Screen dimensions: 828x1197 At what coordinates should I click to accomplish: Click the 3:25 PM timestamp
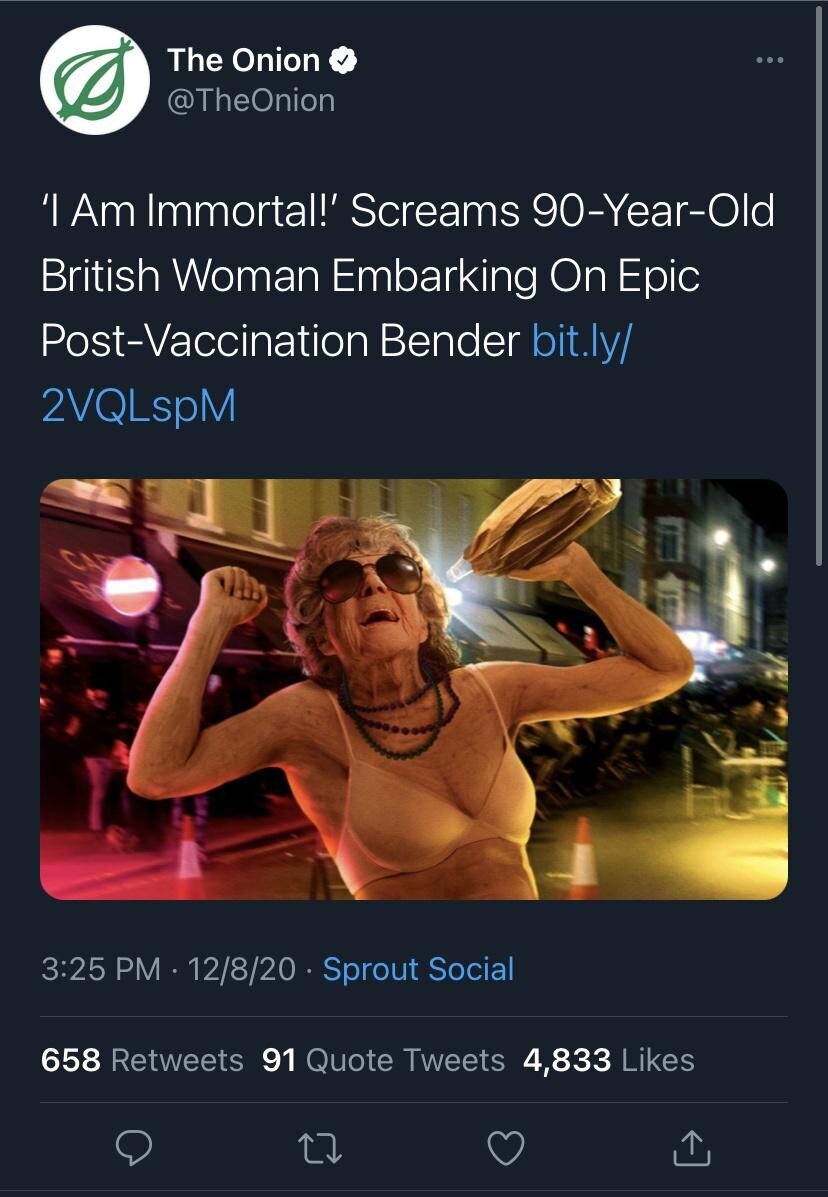pyautogui.click(x=100, y=969)
